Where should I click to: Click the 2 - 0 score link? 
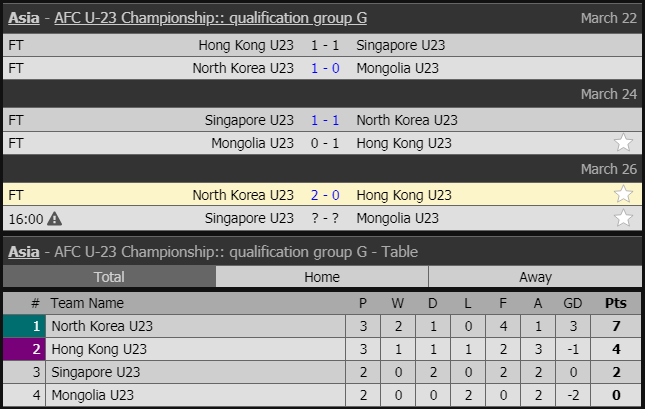325,194
